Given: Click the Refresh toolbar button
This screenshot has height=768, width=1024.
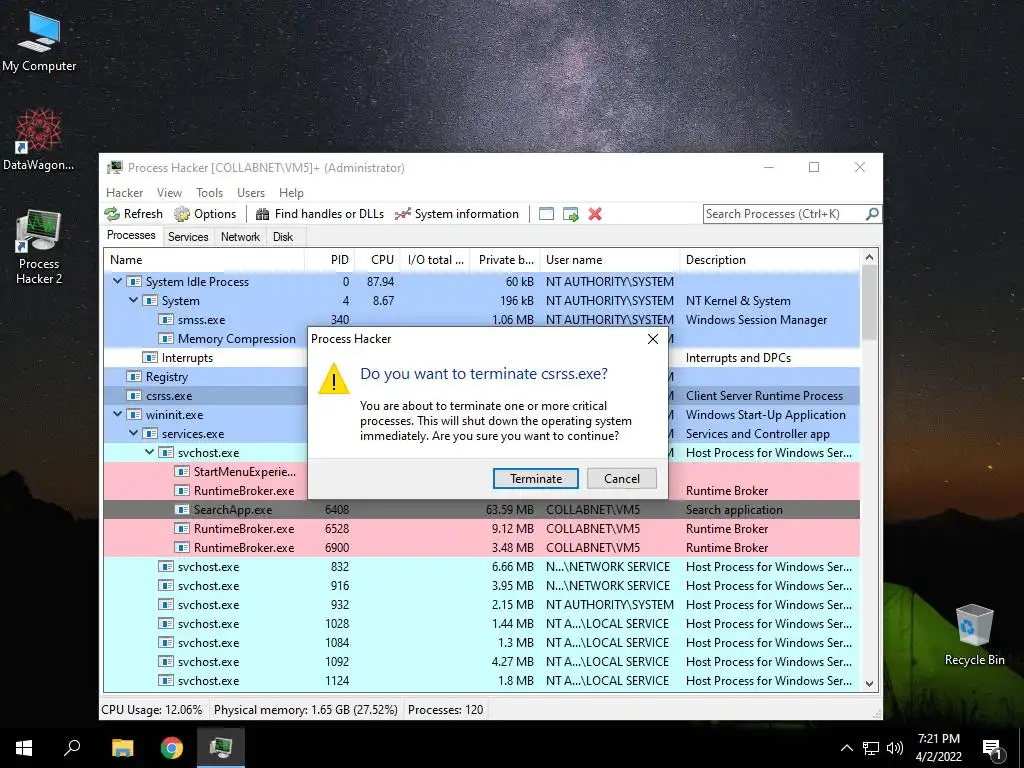Looking at the screenshot, I should coord(134,214).
